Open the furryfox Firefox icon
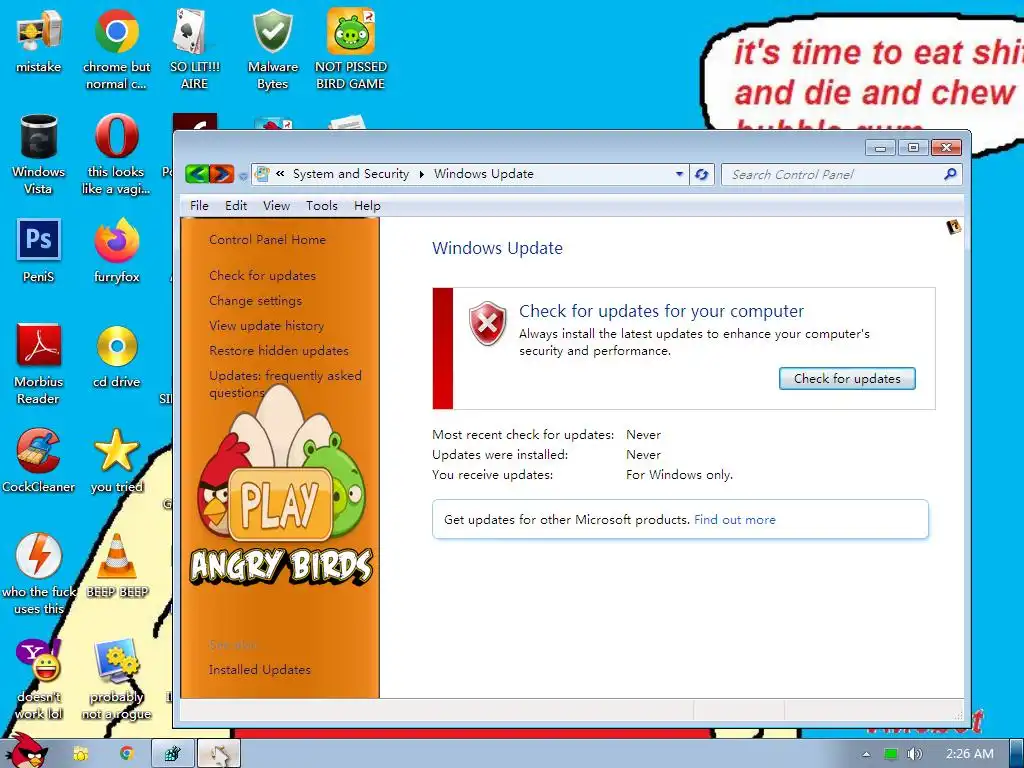1024x768 pixels. 116,251
